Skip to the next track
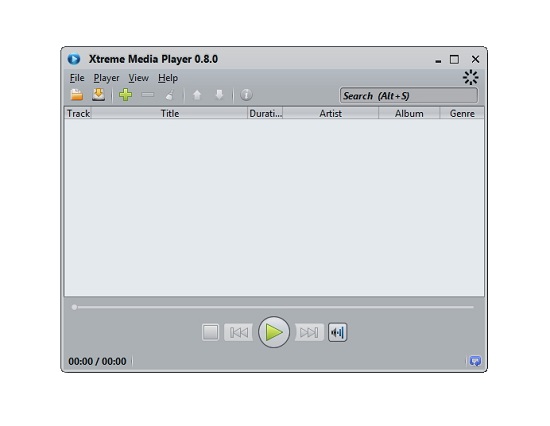 pos(309,332)
